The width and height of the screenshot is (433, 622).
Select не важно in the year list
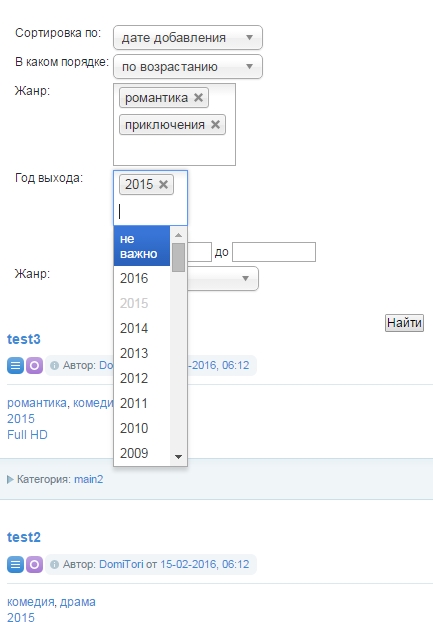(x=142, y=246)
